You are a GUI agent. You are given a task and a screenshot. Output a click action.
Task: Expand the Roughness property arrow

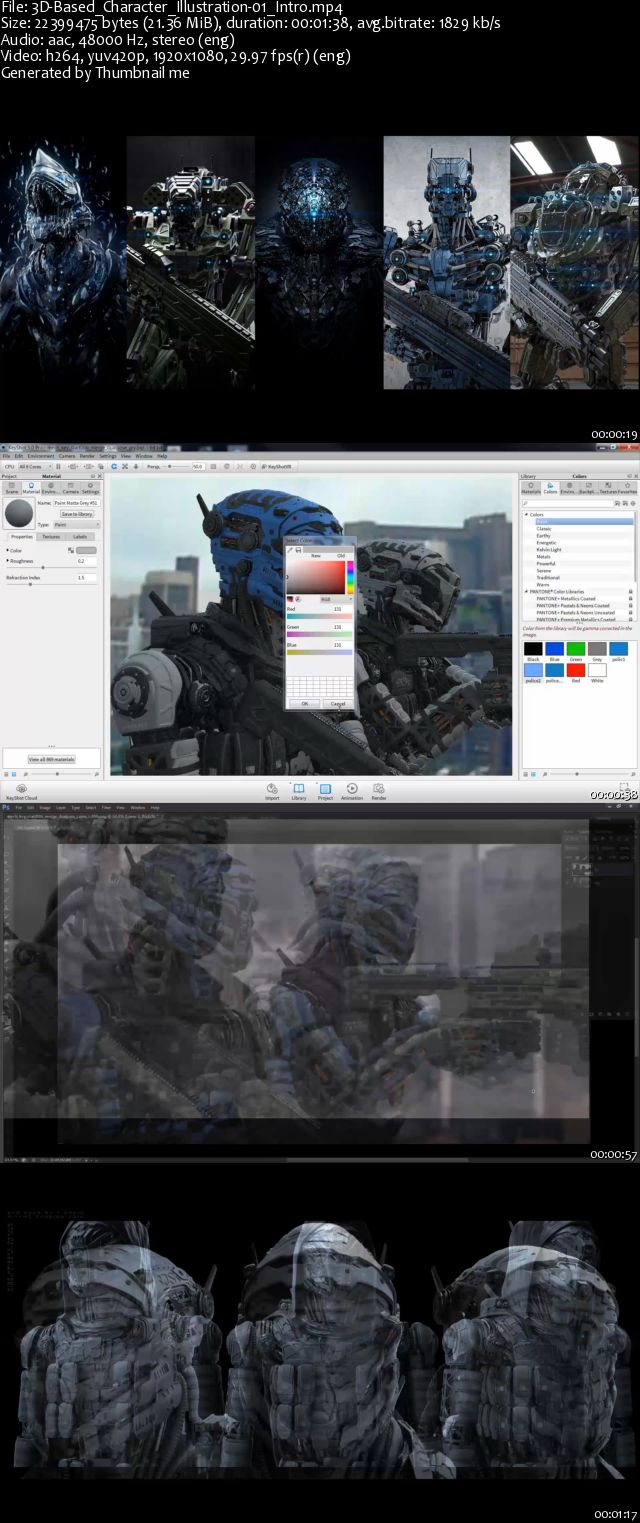8,561
